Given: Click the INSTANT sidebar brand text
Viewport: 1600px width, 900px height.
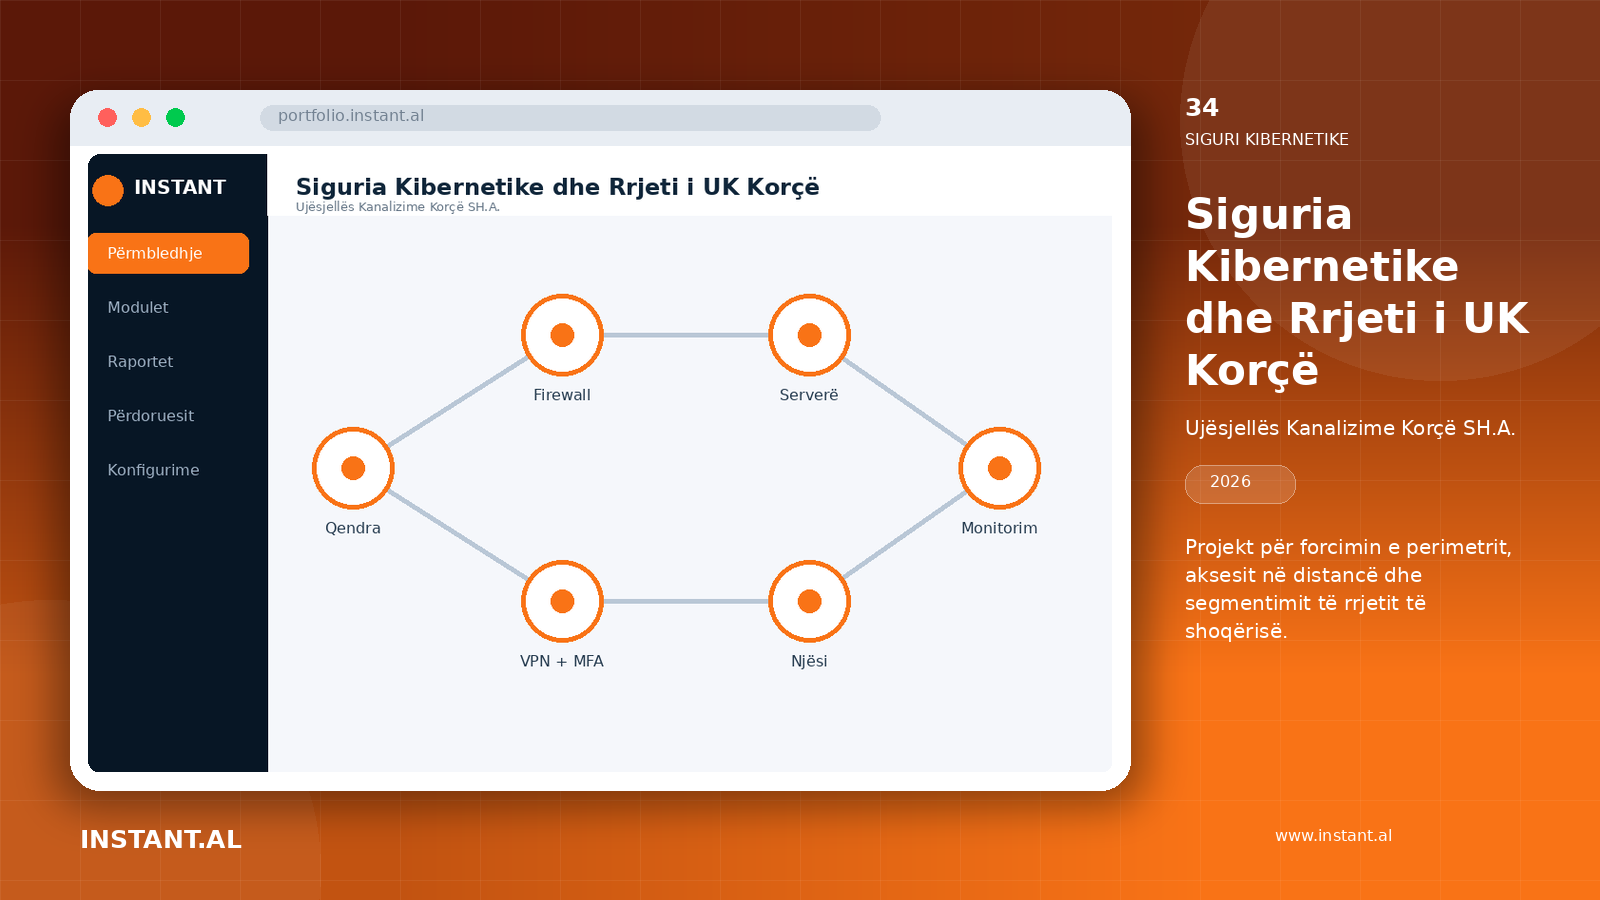Looking at the screenshot, I should (180, 187).
